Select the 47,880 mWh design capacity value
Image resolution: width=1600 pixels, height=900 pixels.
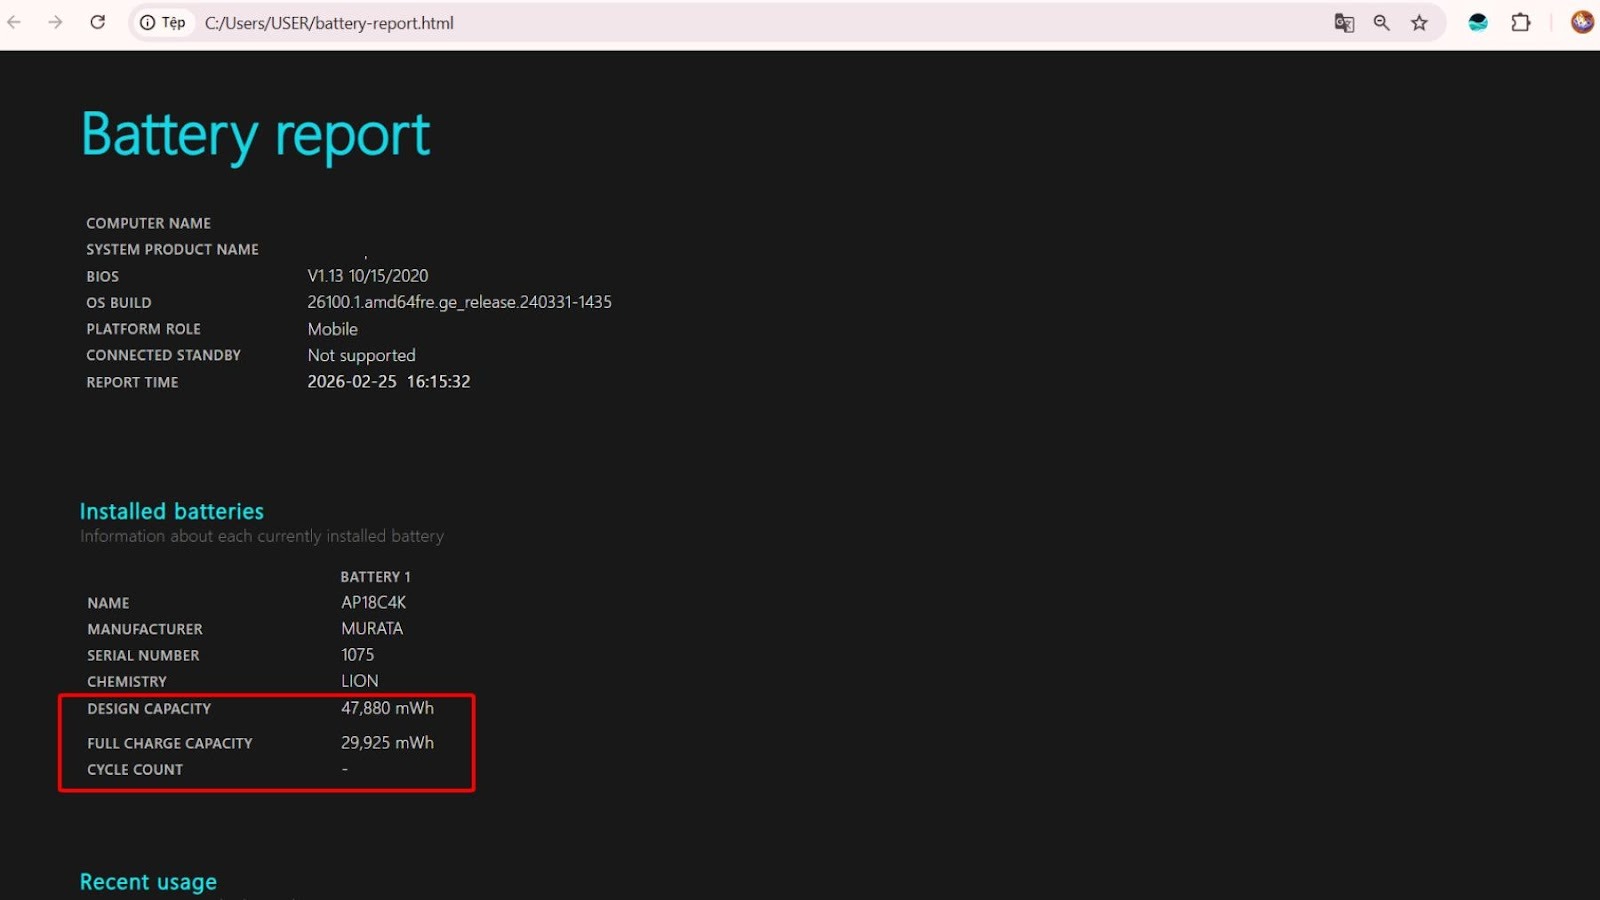click(x=387, y=708)
